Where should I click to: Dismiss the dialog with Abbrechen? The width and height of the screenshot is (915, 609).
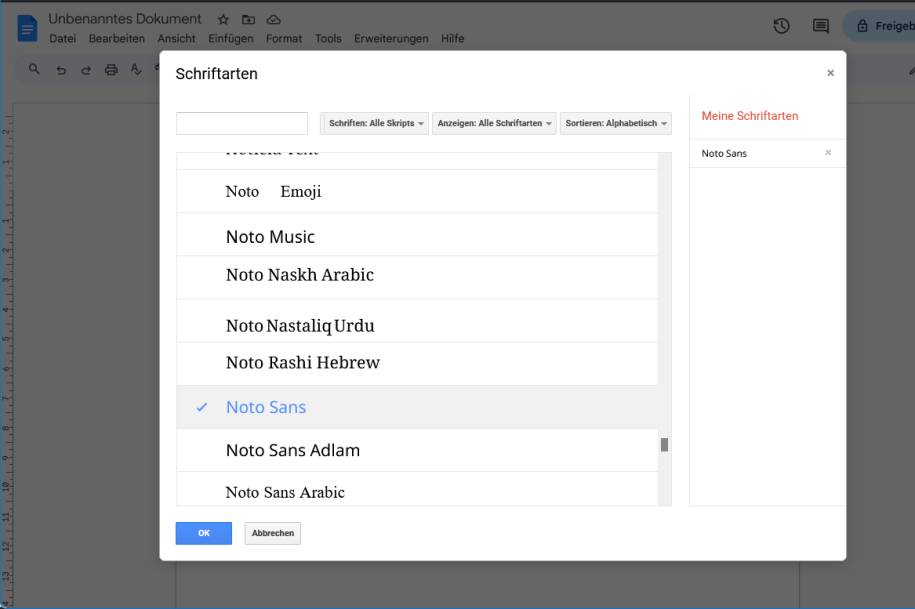pyautogui.click(x=272, y=532)
